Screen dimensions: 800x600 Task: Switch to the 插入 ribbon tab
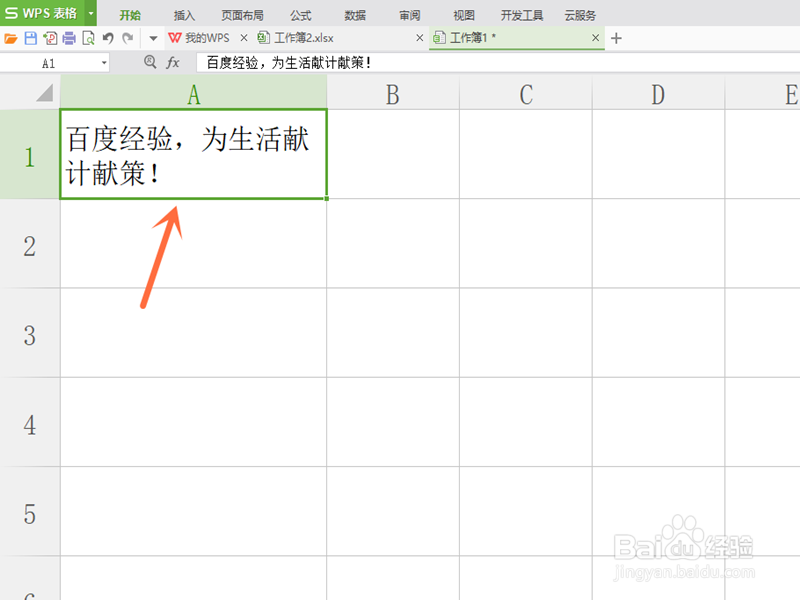pyautogui.click(x=185, y=14)
